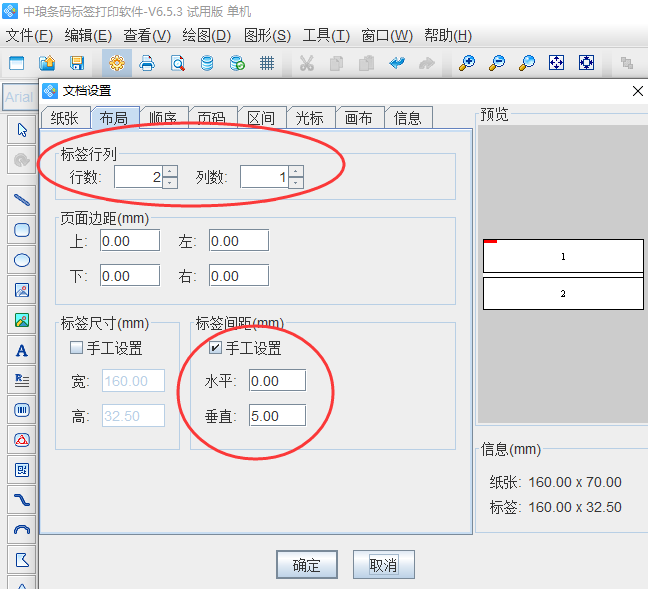Enable manual setting for label size
The image size is (648, 589).
tap(77, 349)
